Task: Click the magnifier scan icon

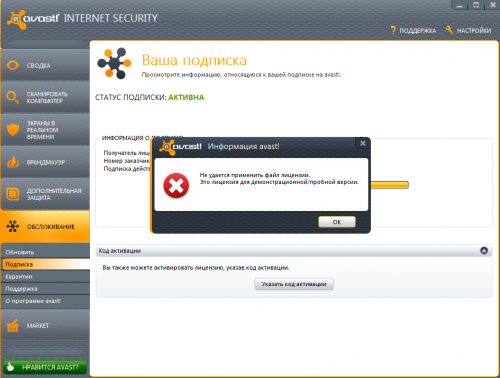Action: click(13, 97)
